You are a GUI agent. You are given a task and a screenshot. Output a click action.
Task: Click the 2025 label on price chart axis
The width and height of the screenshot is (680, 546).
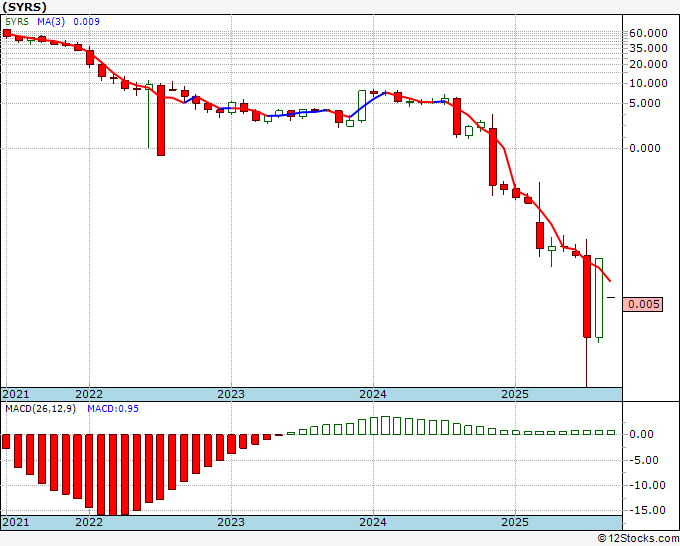pyautogui.click(x=515, y=394)
